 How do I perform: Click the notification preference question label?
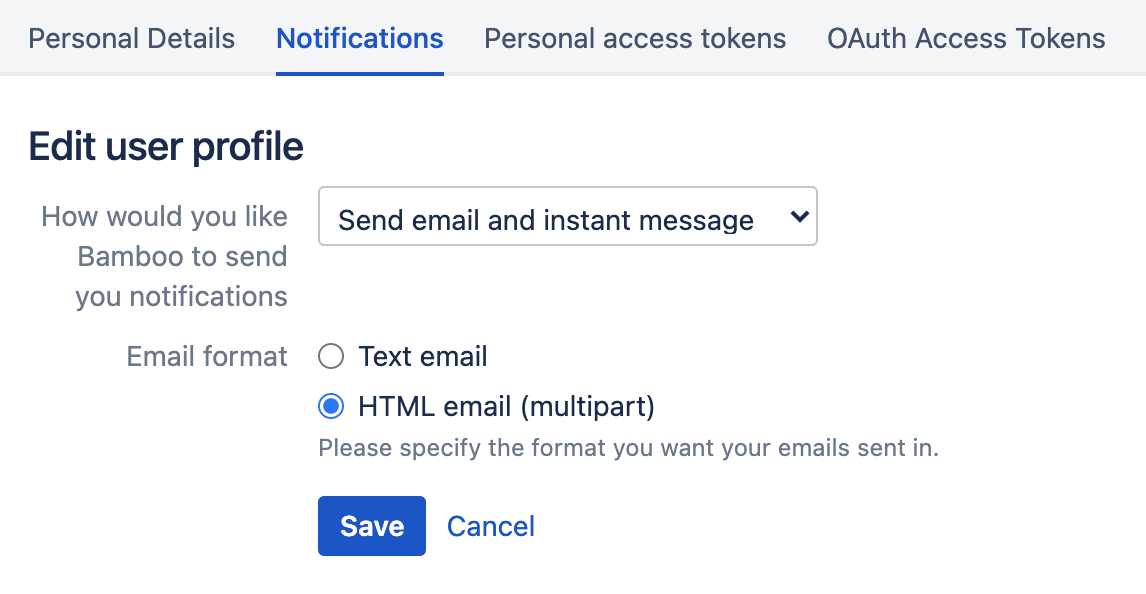(163, 256)
